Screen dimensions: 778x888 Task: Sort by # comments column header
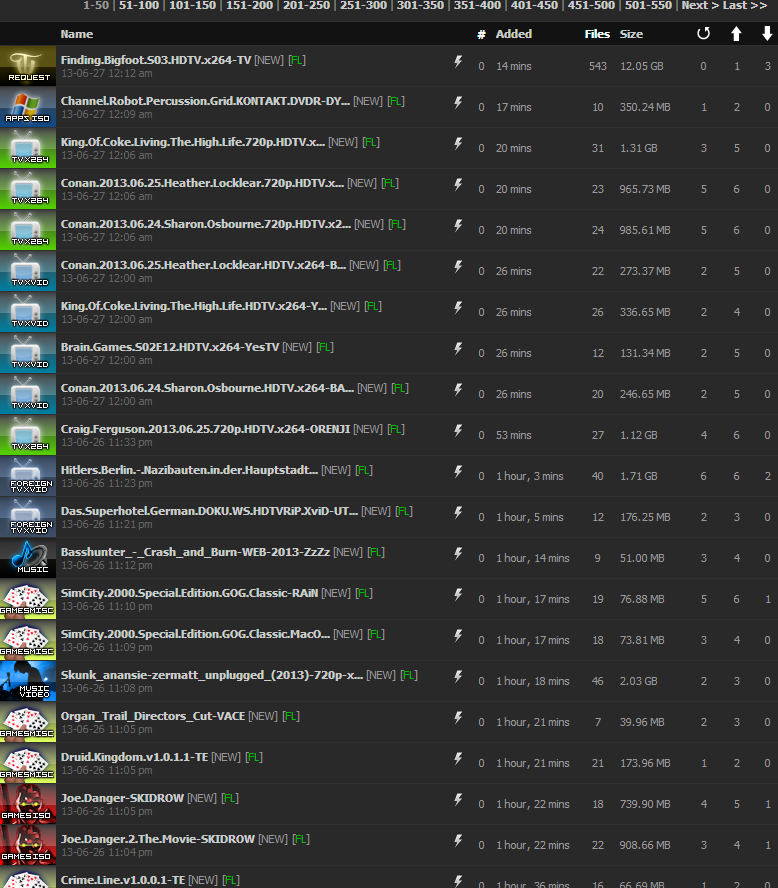tap(481, 35)
